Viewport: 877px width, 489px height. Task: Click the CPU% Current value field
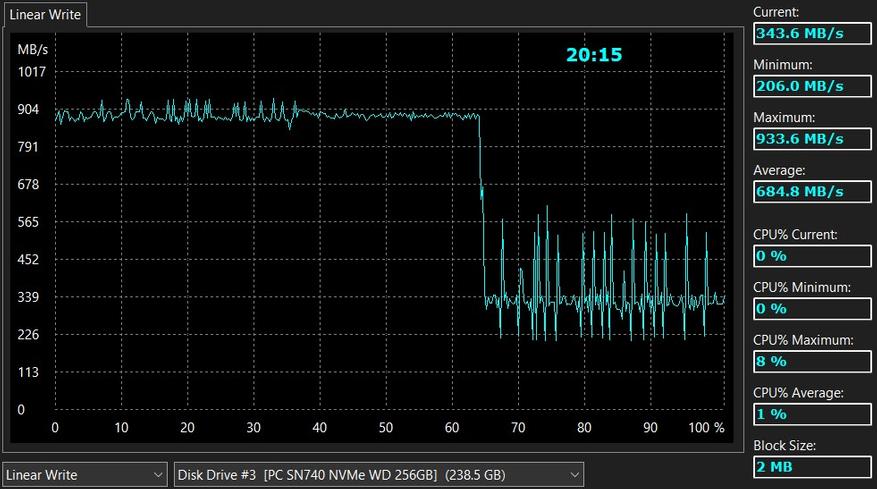812,256
